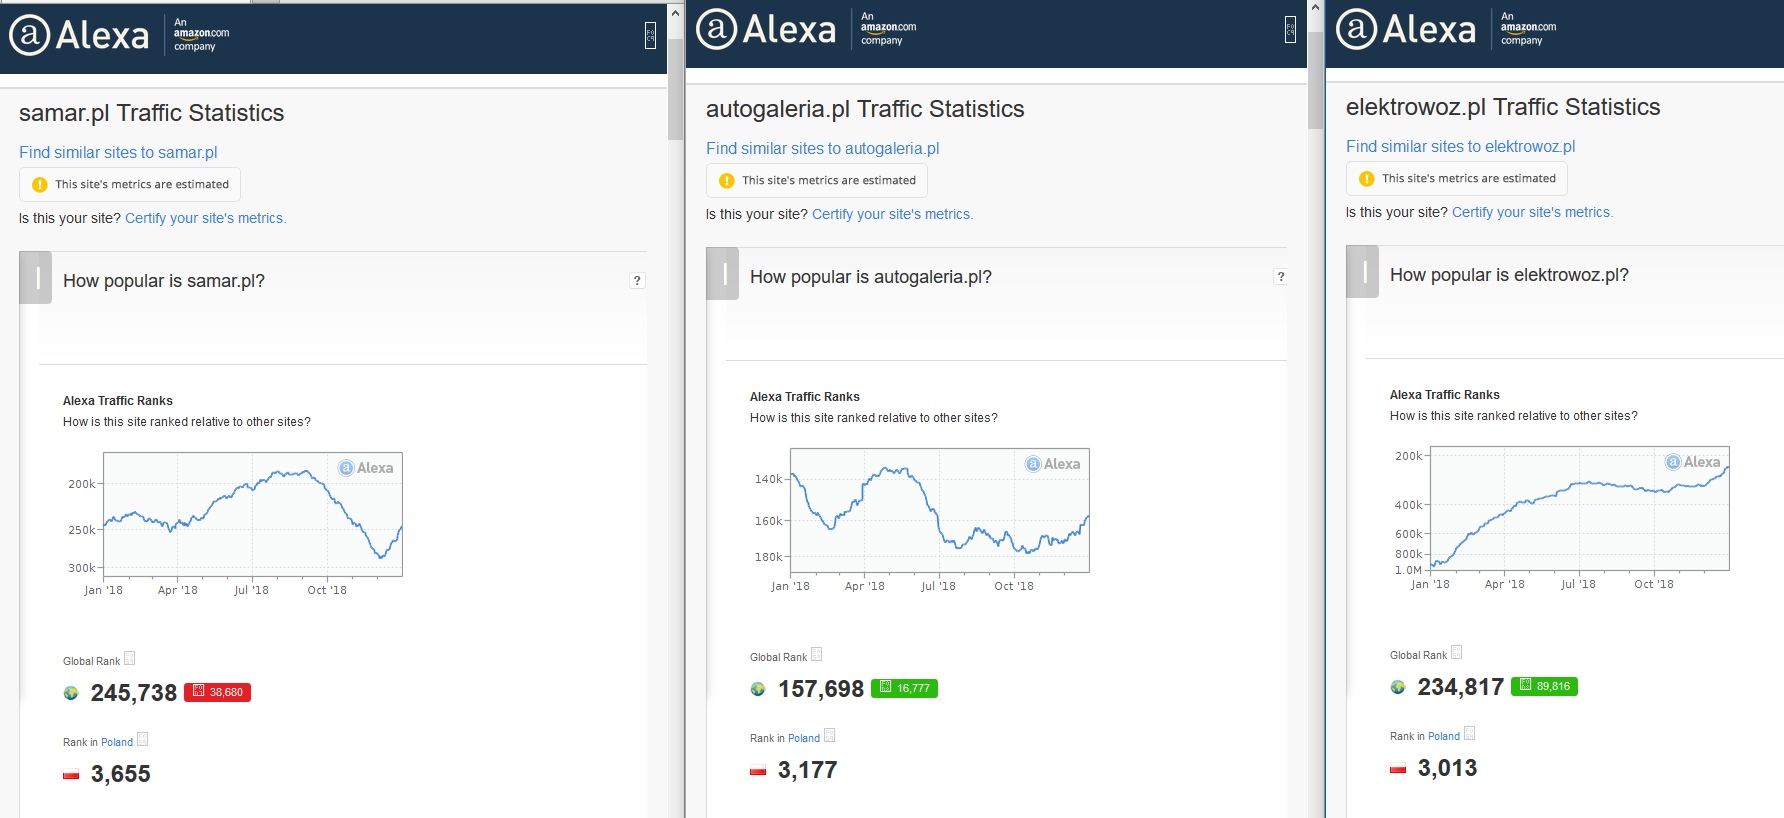Click Certify your site's metrics for samar.pl
Screen dimensions: 1784x818
205,218
